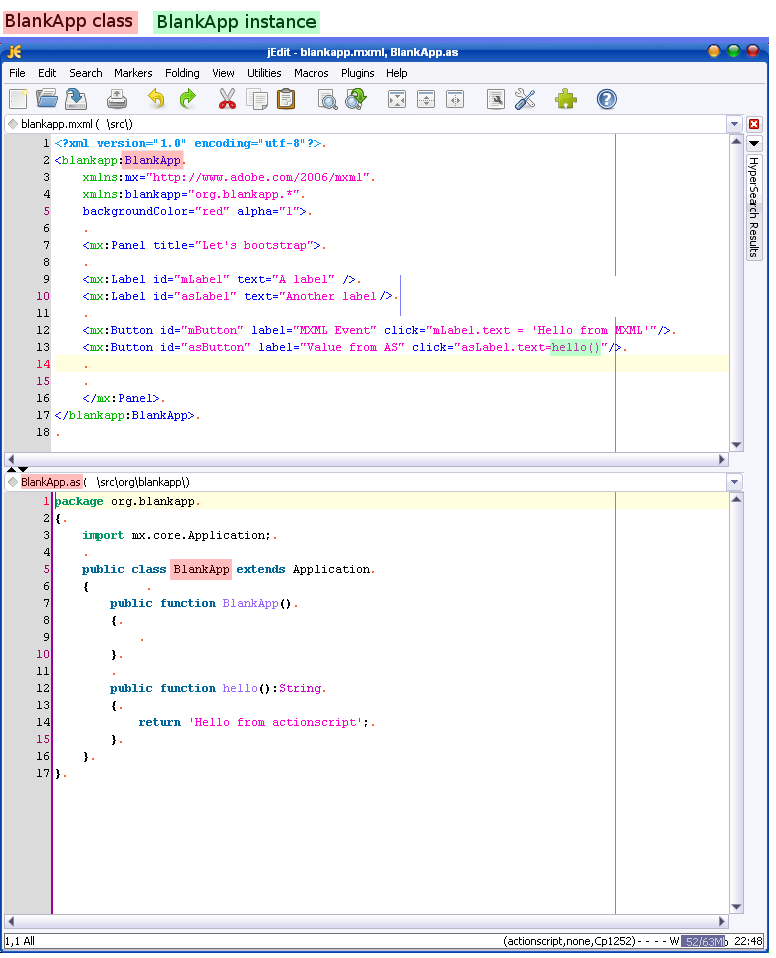Save the current buffer icon

76,99
